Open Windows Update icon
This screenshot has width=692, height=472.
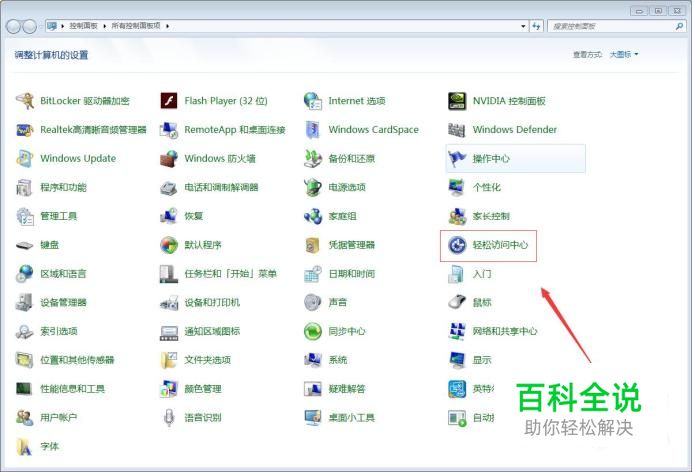point(25,158)
